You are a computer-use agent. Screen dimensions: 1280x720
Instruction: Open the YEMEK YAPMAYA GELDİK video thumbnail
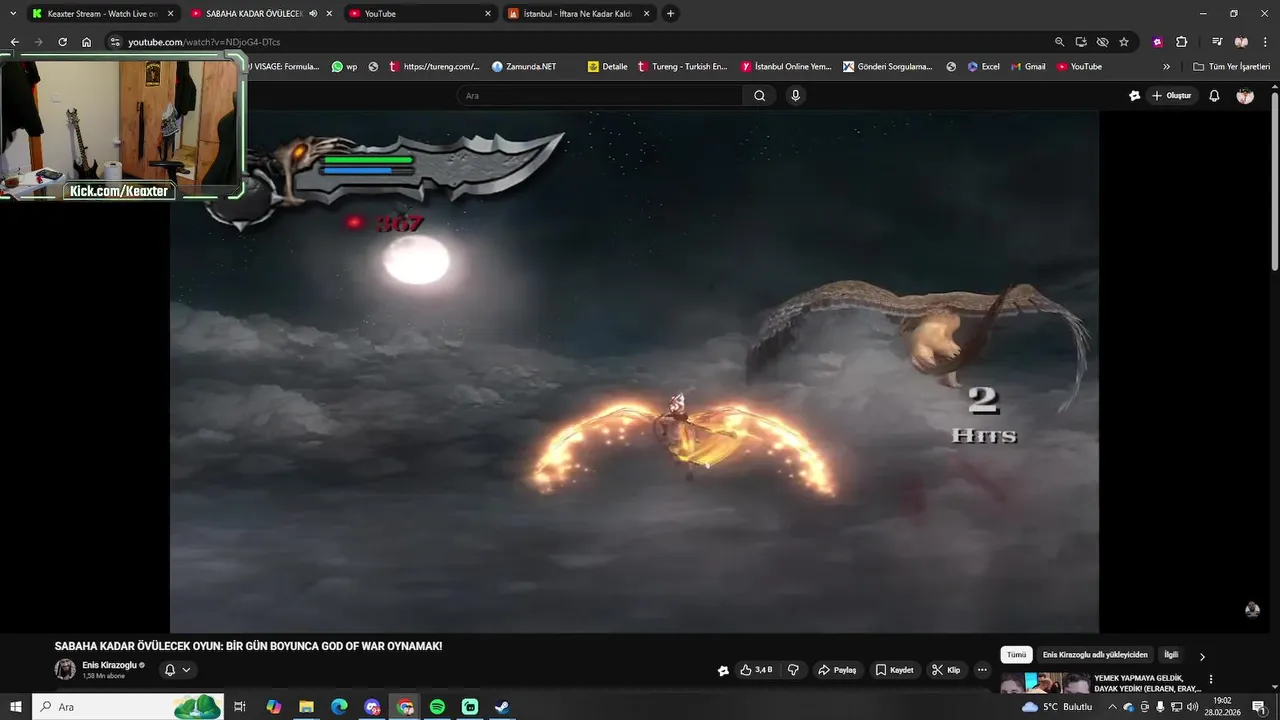(x=1045, y=683)
